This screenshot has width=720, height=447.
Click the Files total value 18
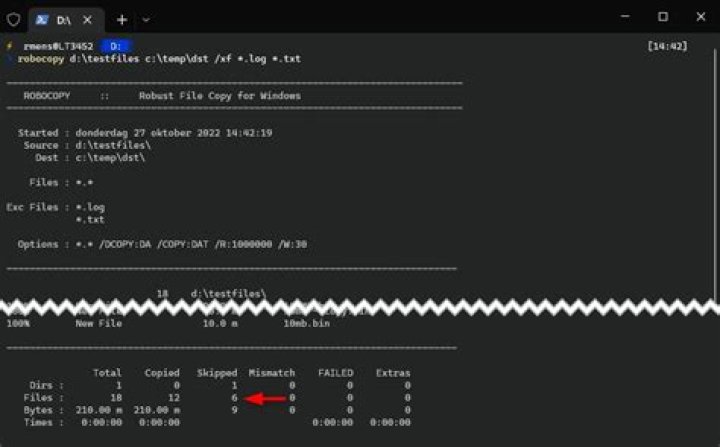coord(116,397)
